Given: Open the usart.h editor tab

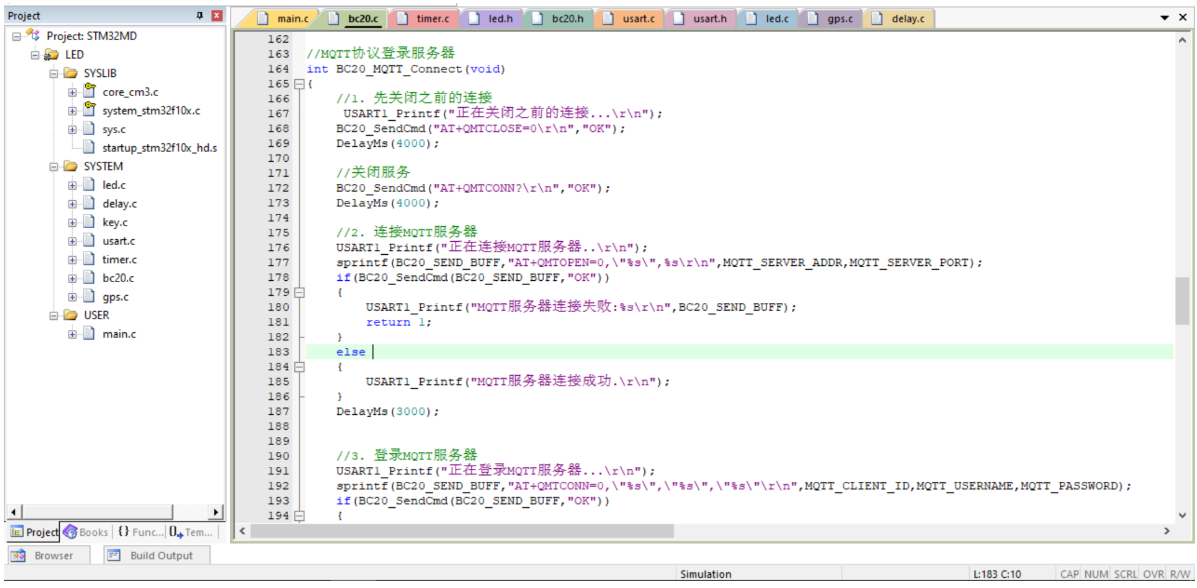Looking at the screenshot, I should click(x=701, y=18).
